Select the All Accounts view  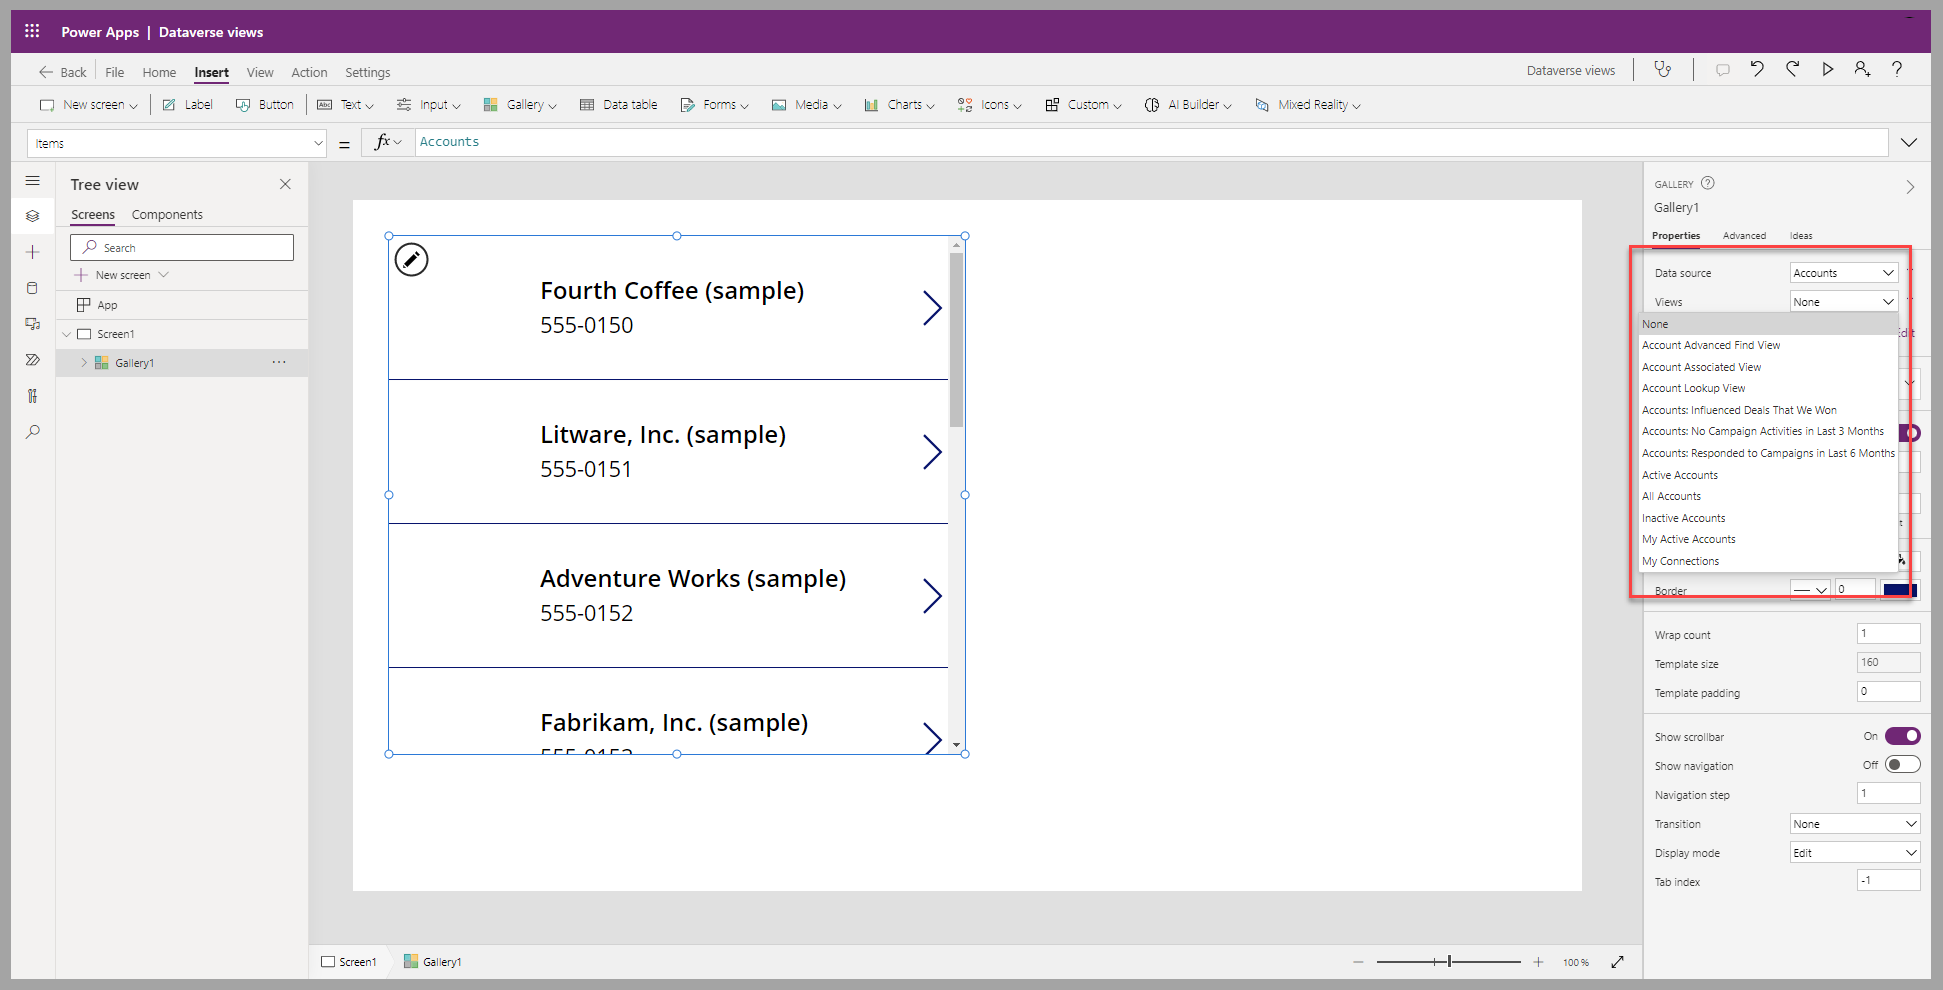pyautogui.click(x=1768, y=496)
